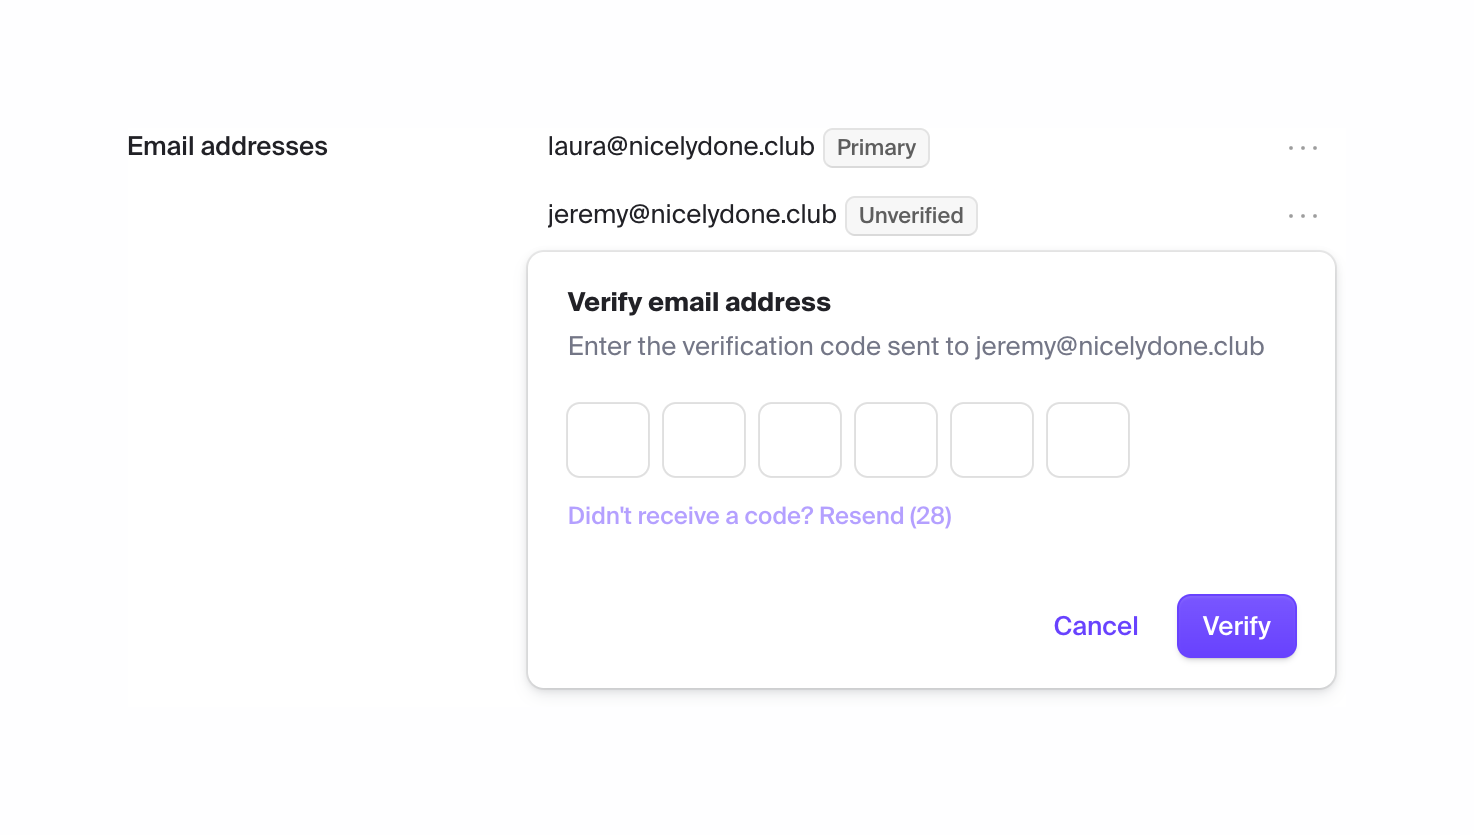Open options menu for laura@nicelydone.club

(1302, 148)
